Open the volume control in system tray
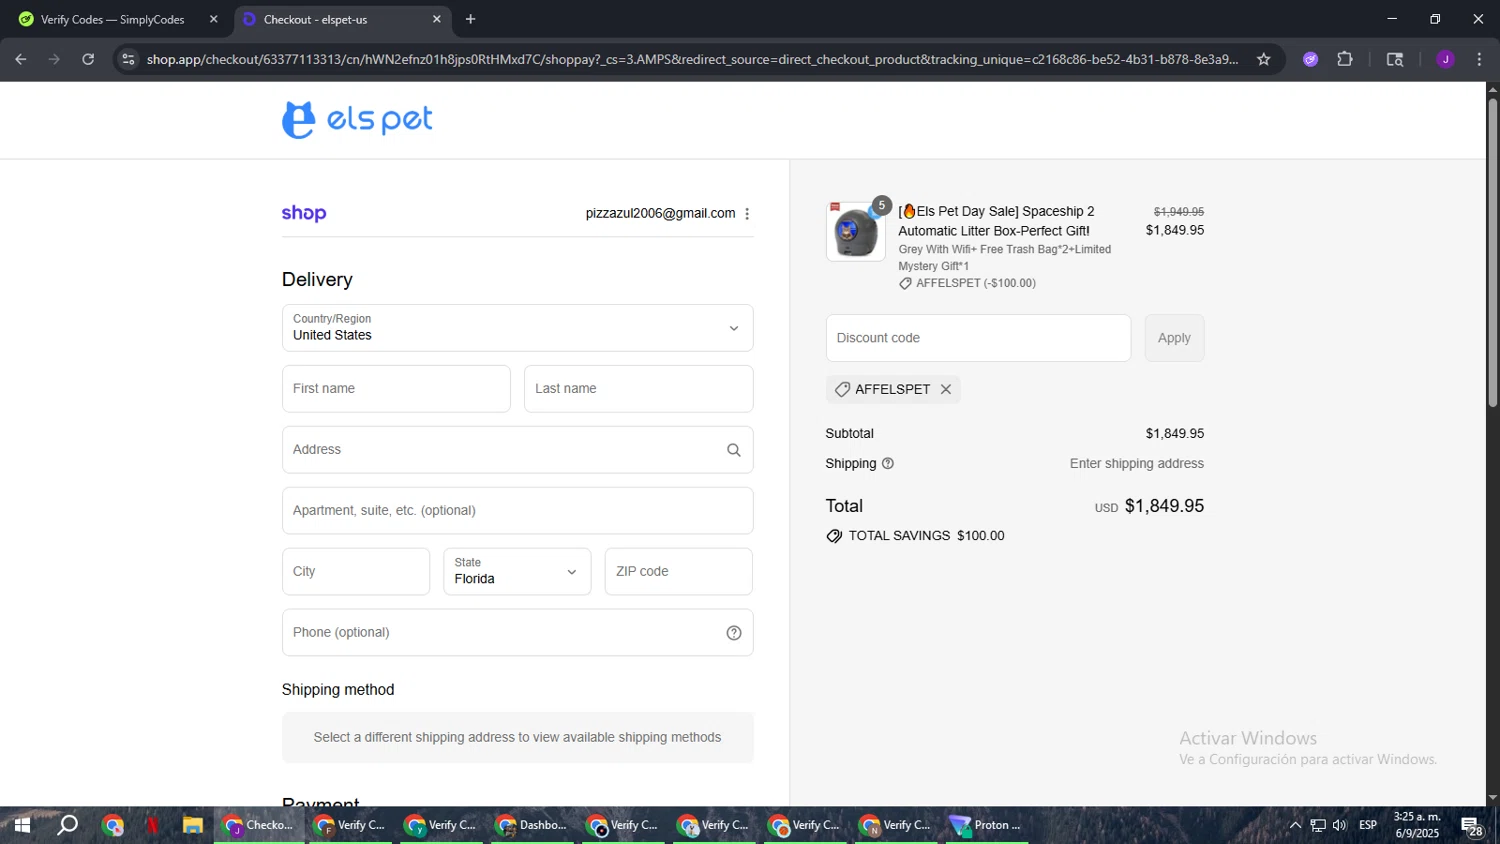The width and height of the screenshot is (1500, 844). [x=1340, y=825]
